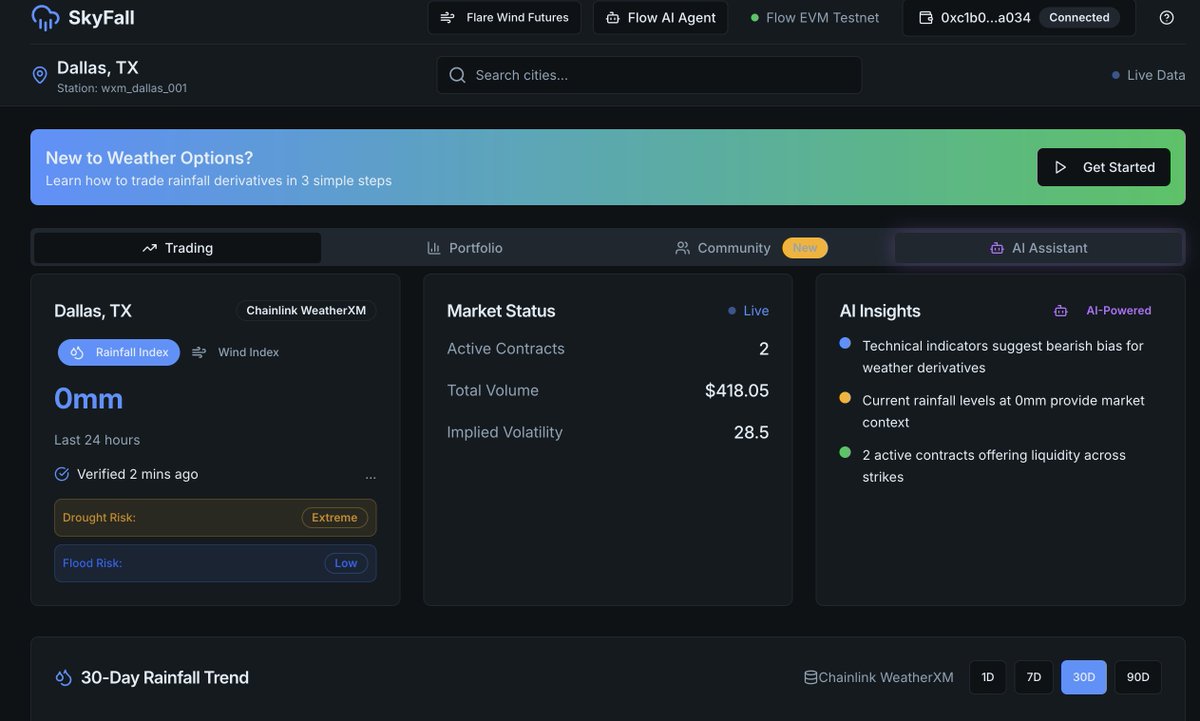Click the database icon beside Chainlink WeatherXM
Viewport: 1200px width, 721px height.
click(811, 677)
